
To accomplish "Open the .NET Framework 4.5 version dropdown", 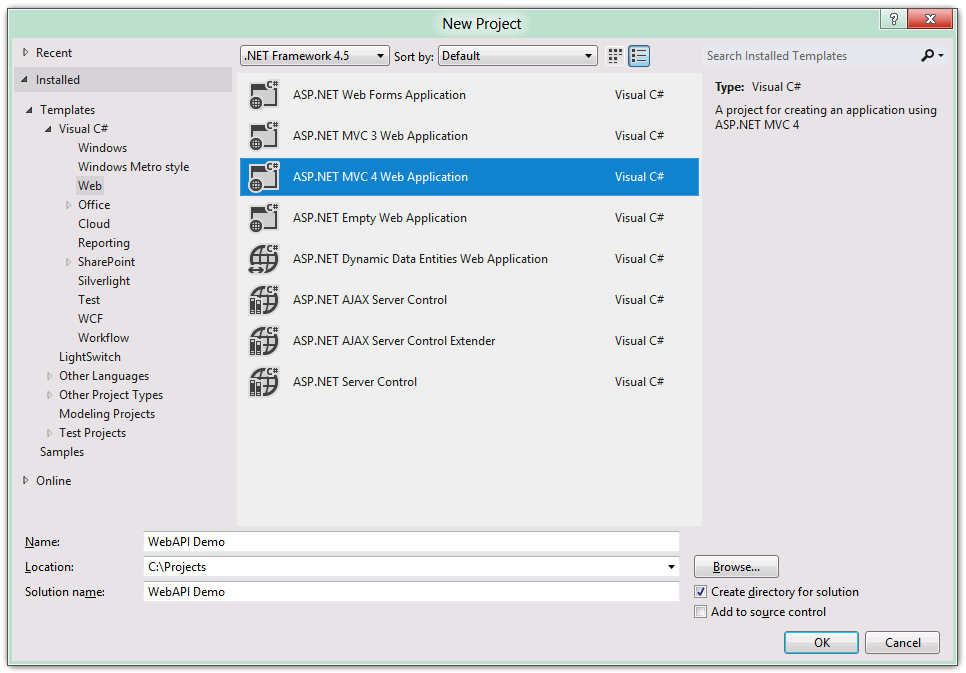I will (x=315, y=56).
